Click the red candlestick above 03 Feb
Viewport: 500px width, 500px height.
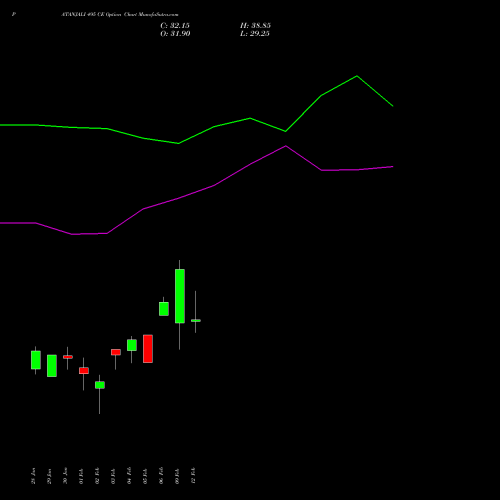coord(116,352)
